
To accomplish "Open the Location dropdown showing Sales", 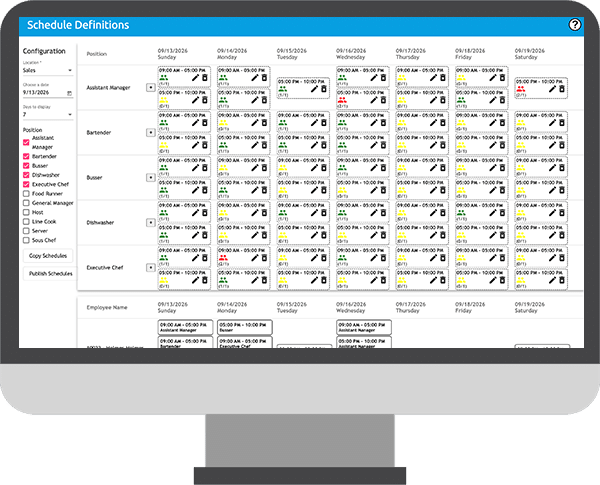I will [x=48, y=70].
